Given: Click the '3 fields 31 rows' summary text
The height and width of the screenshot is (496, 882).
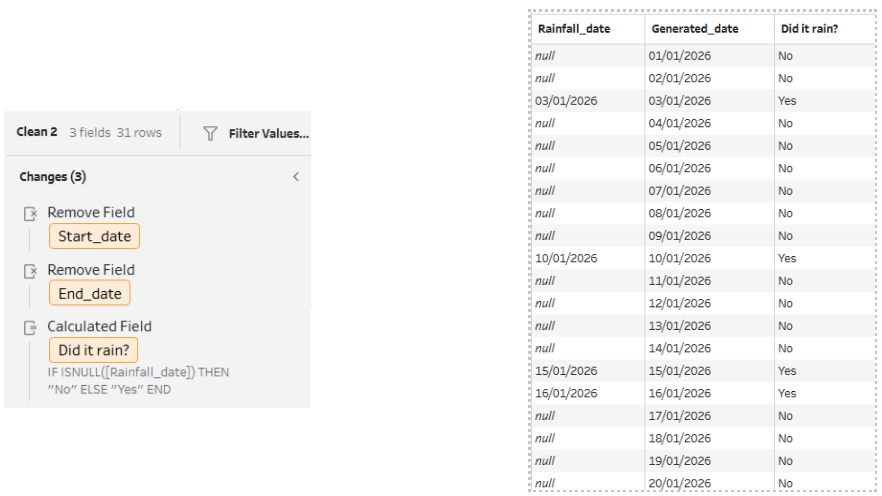Looking at the screenshot, I should coord(115,133).
